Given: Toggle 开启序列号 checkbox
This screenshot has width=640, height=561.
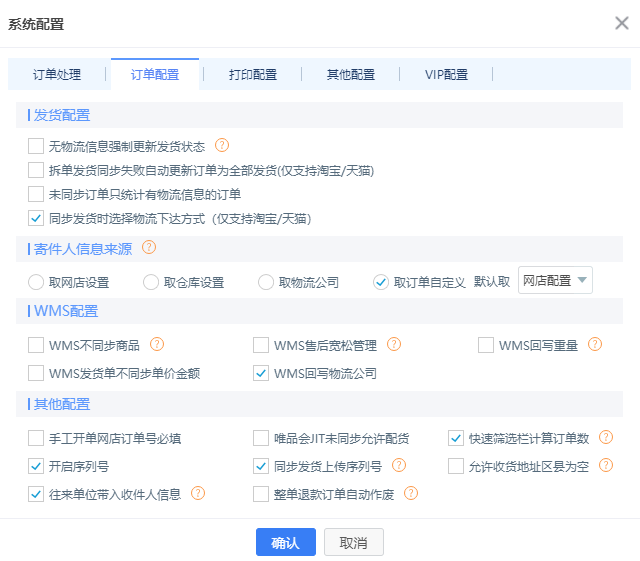Looking at the screenshot, I should pos(36,466).
